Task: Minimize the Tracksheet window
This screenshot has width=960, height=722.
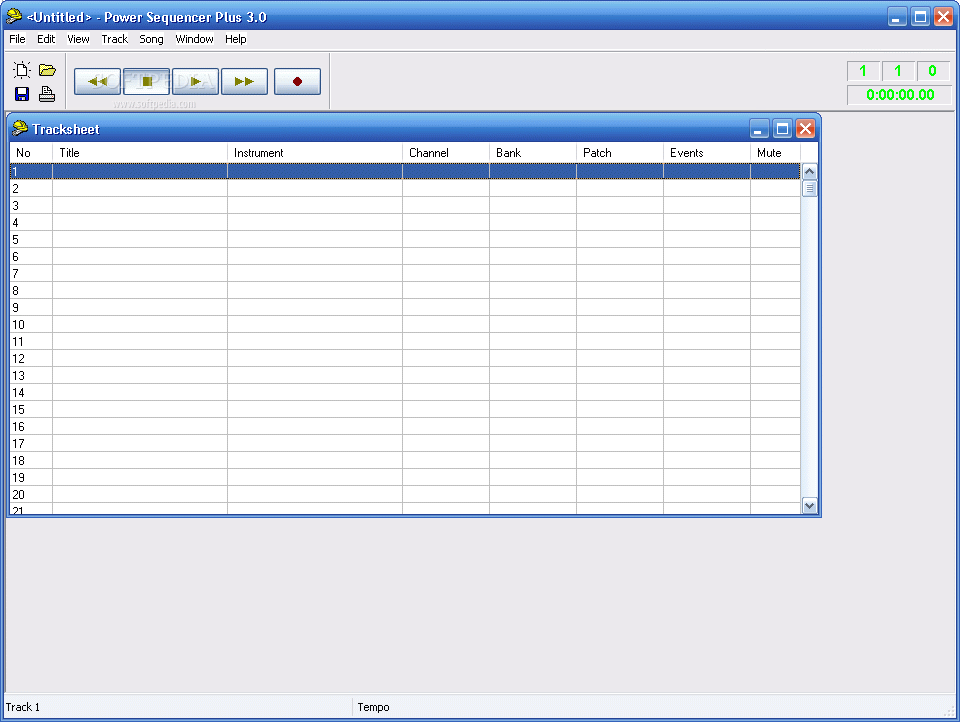Action: [x=759, y=129]
